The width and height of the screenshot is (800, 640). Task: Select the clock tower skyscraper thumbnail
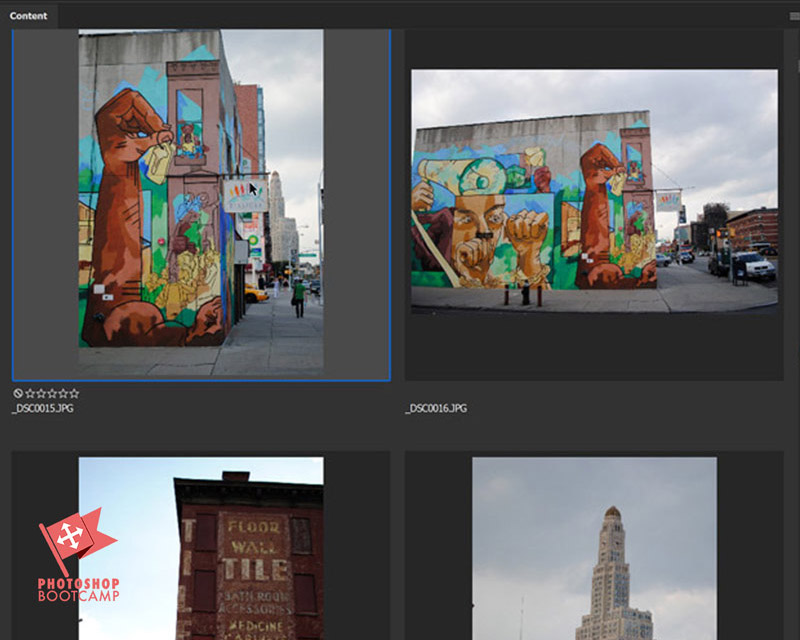tap(594, 548)
